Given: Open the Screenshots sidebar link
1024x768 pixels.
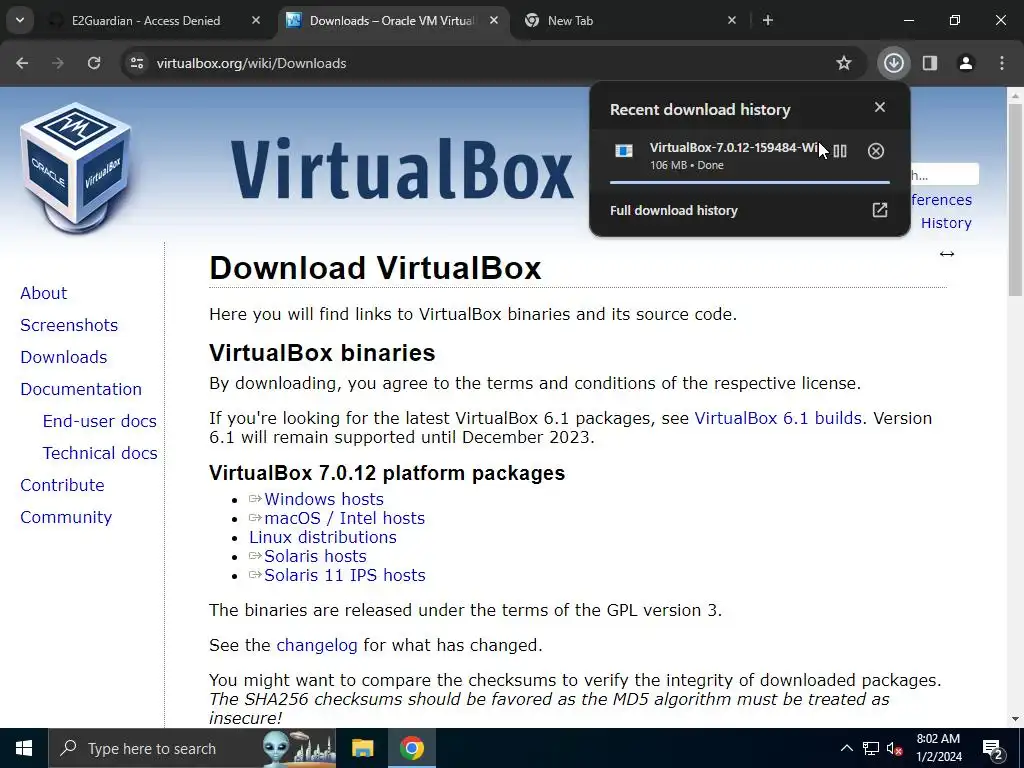Looking at the screenshot, I should coord(69,325).
